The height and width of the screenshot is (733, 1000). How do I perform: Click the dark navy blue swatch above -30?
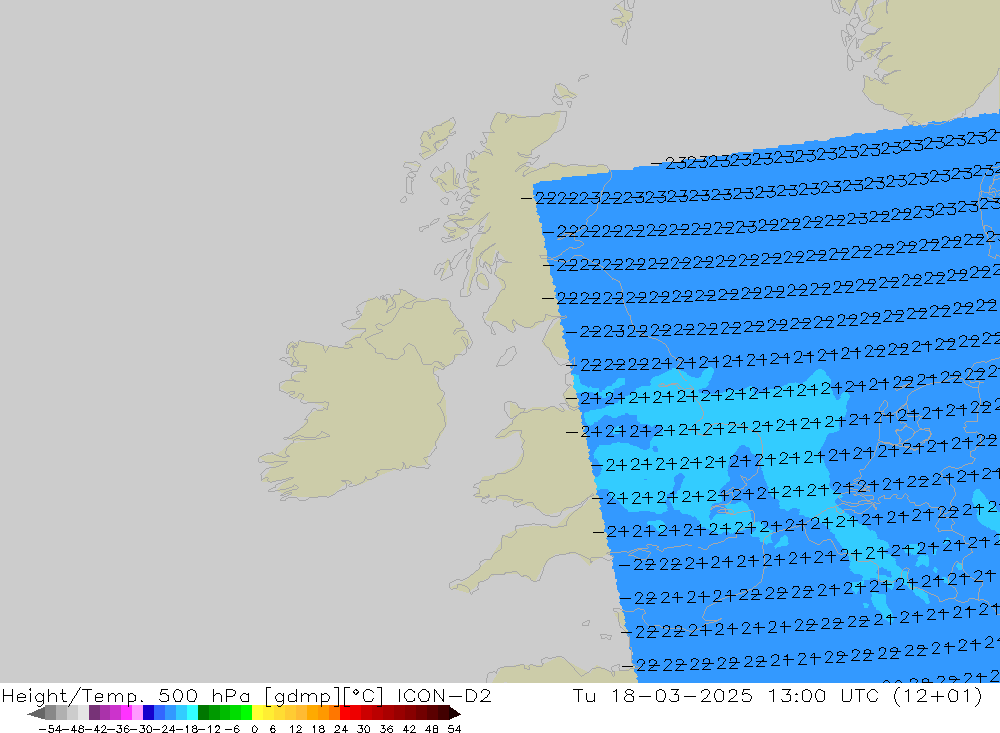coord(149,713)
